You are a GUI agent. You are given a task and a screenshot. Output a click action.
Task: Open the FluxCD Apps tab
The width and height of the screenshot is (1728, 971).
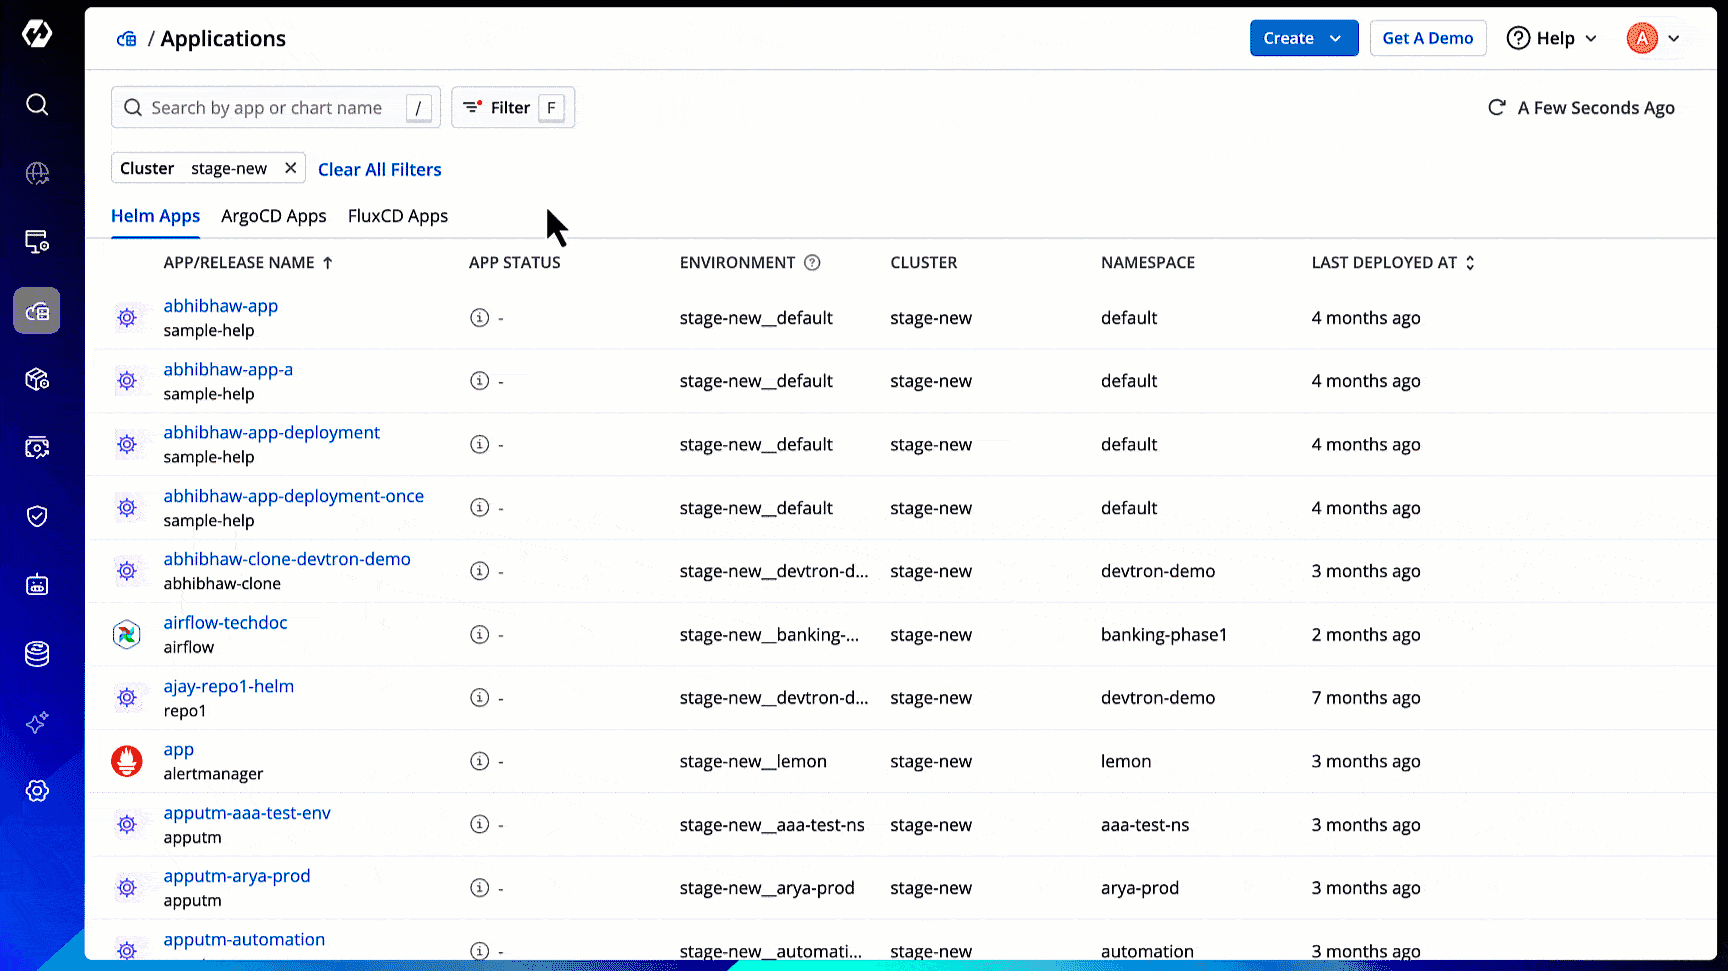397,216
